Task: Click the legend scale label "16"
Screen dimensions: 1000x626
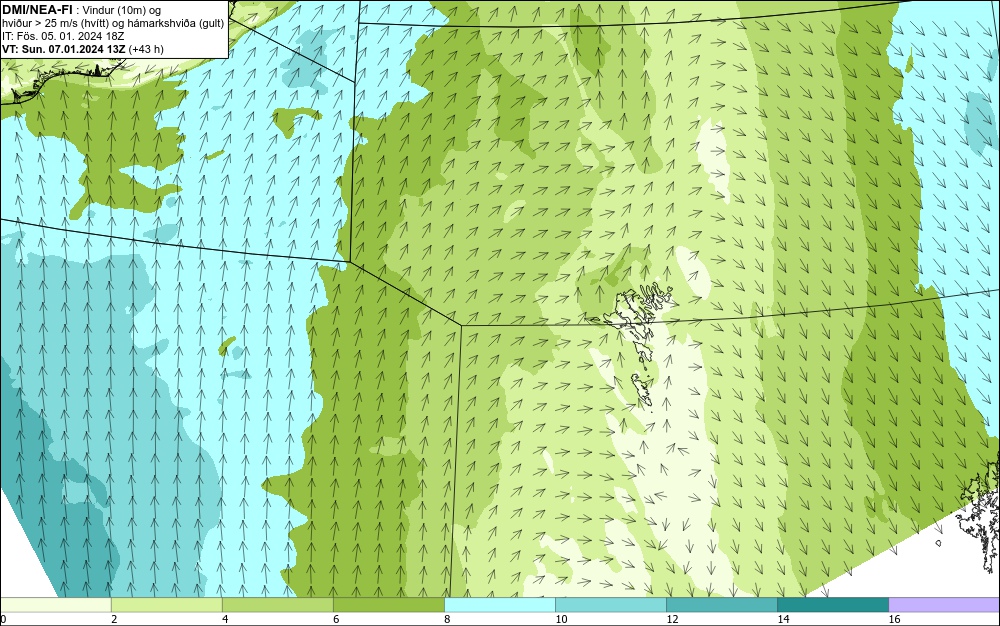Action: 893,619
